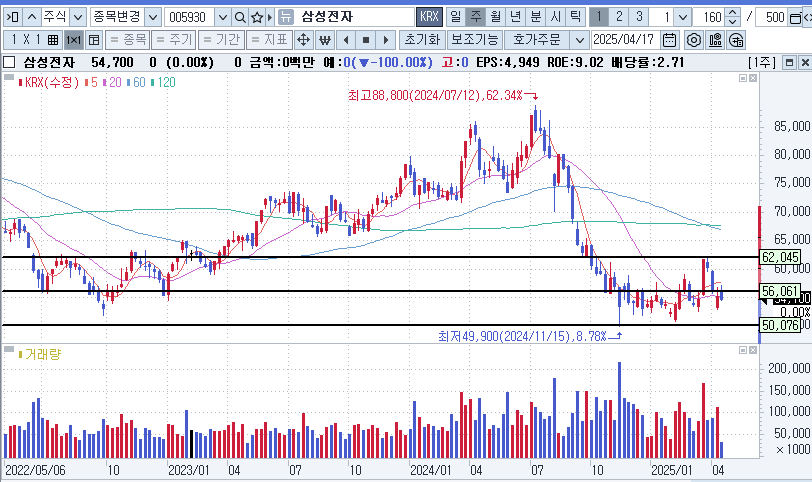This screenshot has width=812, height=482.
Task: Select the 년 yearly period
Action: coord(515,17)
